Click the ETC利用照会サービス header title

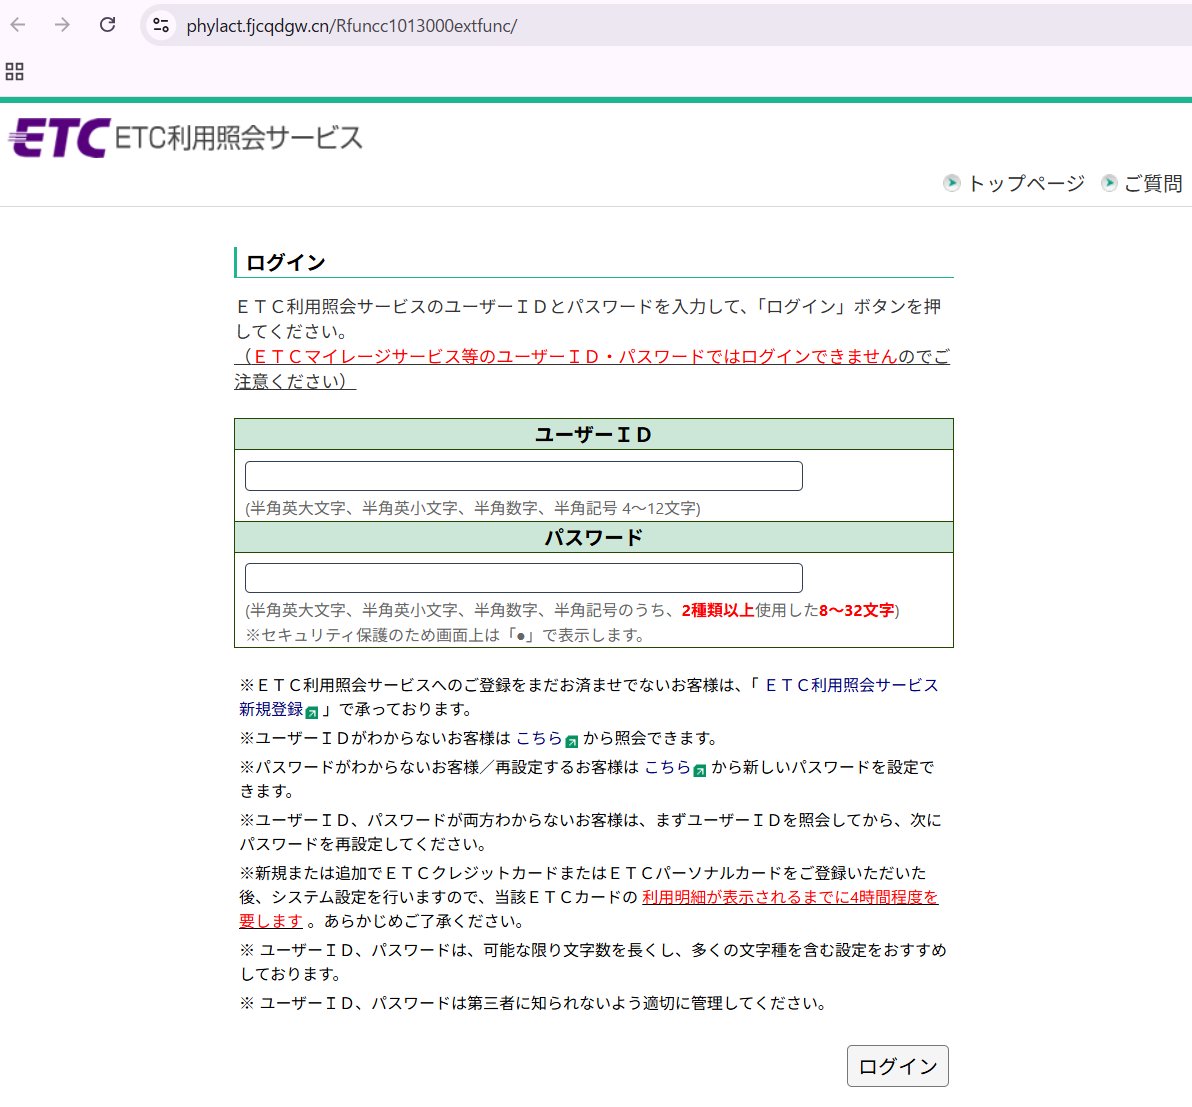point(239,138)
